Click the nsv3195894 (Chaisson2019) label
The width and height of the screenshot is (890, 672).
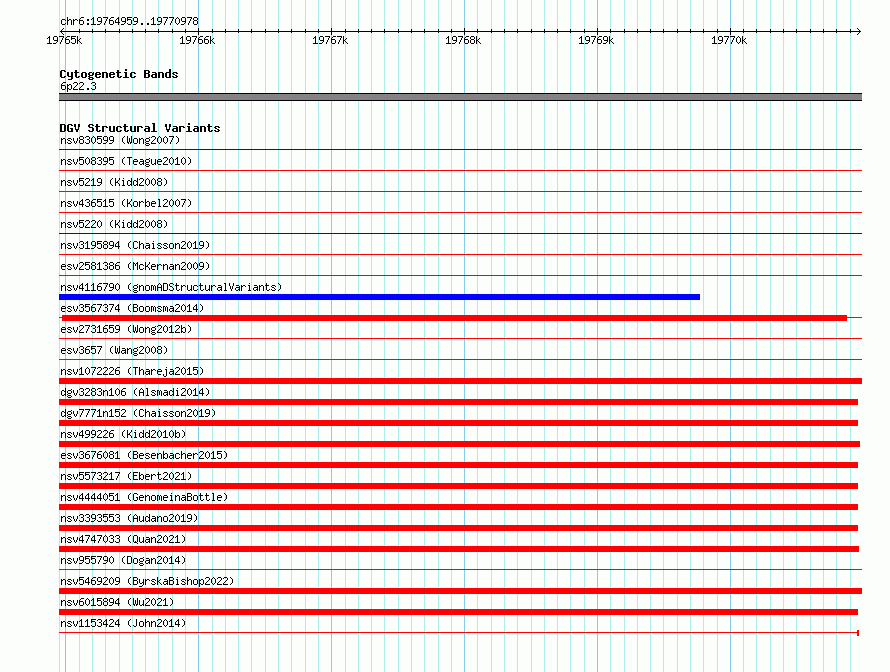135,245
